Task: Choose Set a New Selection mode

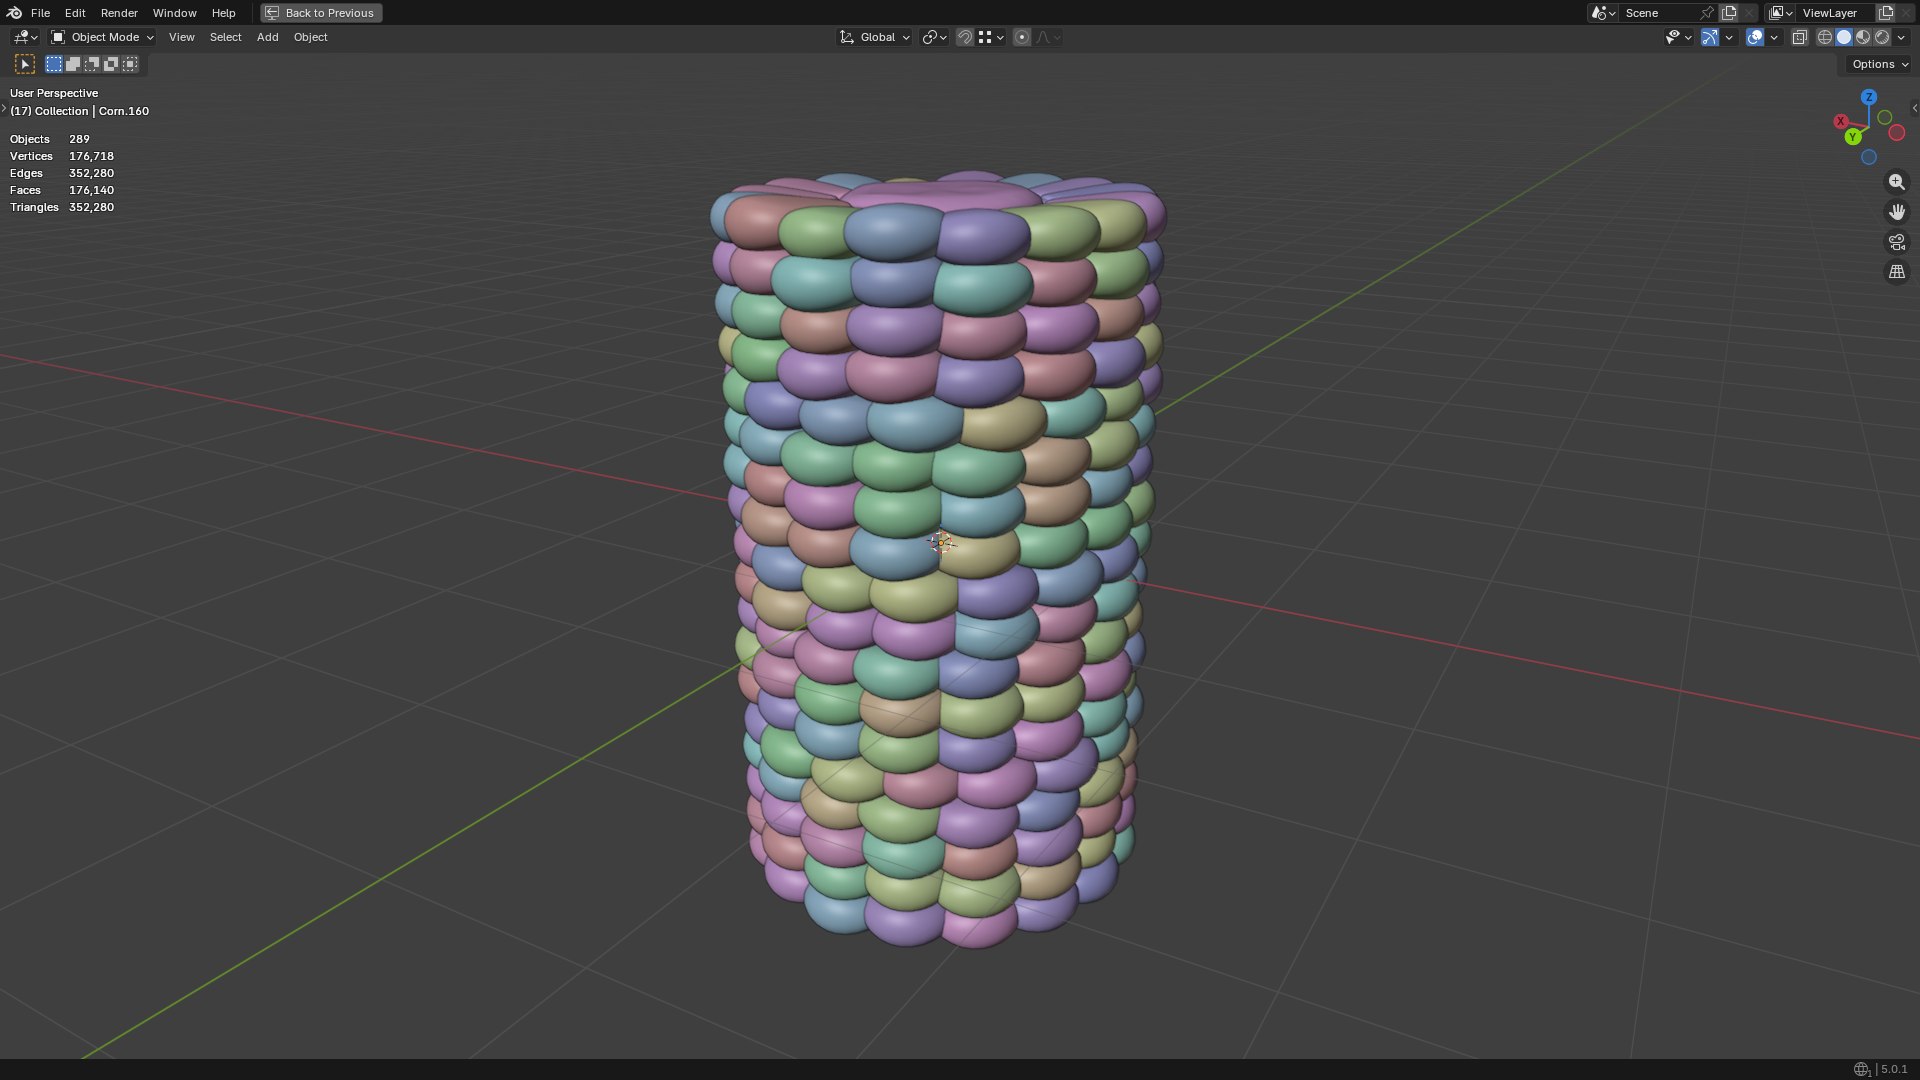Action: tap(54, 64)
